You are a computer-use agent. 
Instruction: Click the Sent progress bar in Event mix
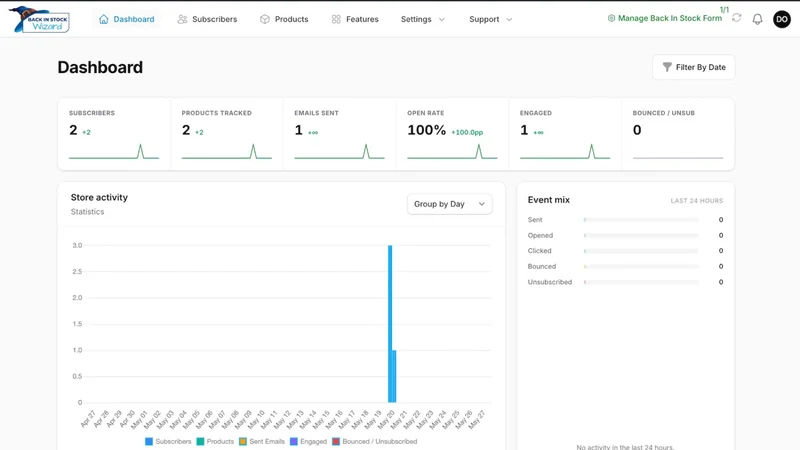(x=641, y=220)
